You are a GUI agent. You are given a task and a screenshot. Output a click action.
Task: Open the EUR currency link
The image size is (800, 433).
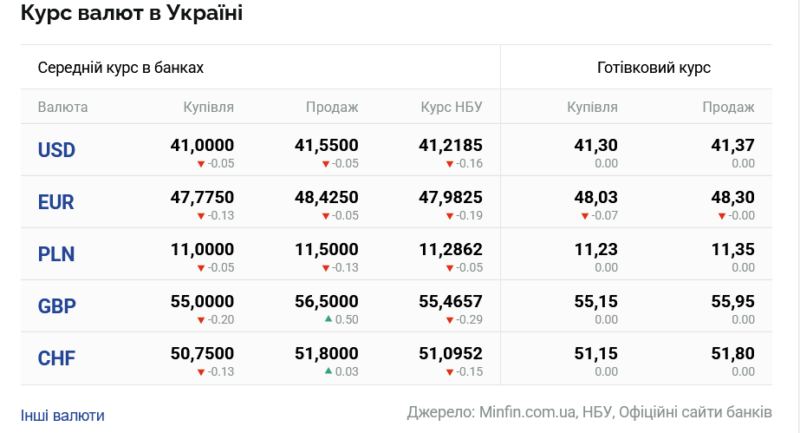(56, 202)
